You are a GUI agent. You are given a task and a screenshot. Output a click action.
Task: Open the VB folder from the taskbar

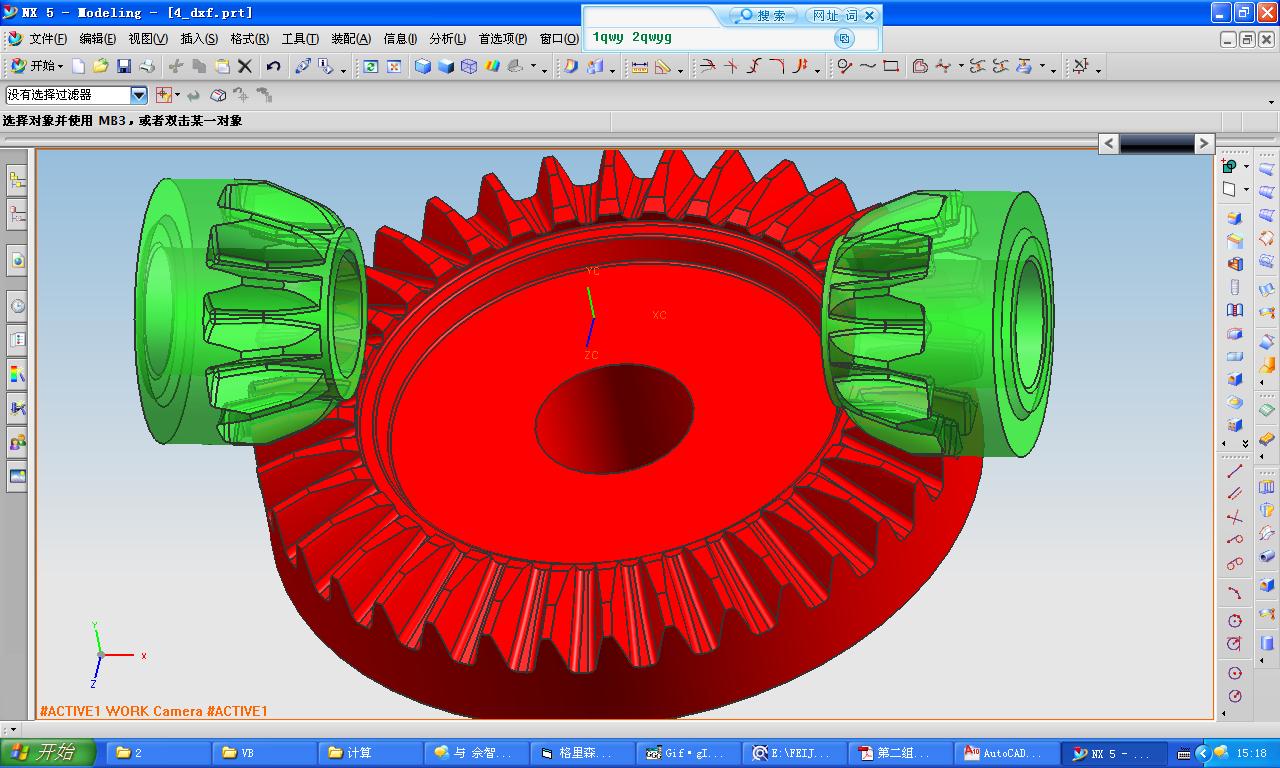click(x=264, y=753)
